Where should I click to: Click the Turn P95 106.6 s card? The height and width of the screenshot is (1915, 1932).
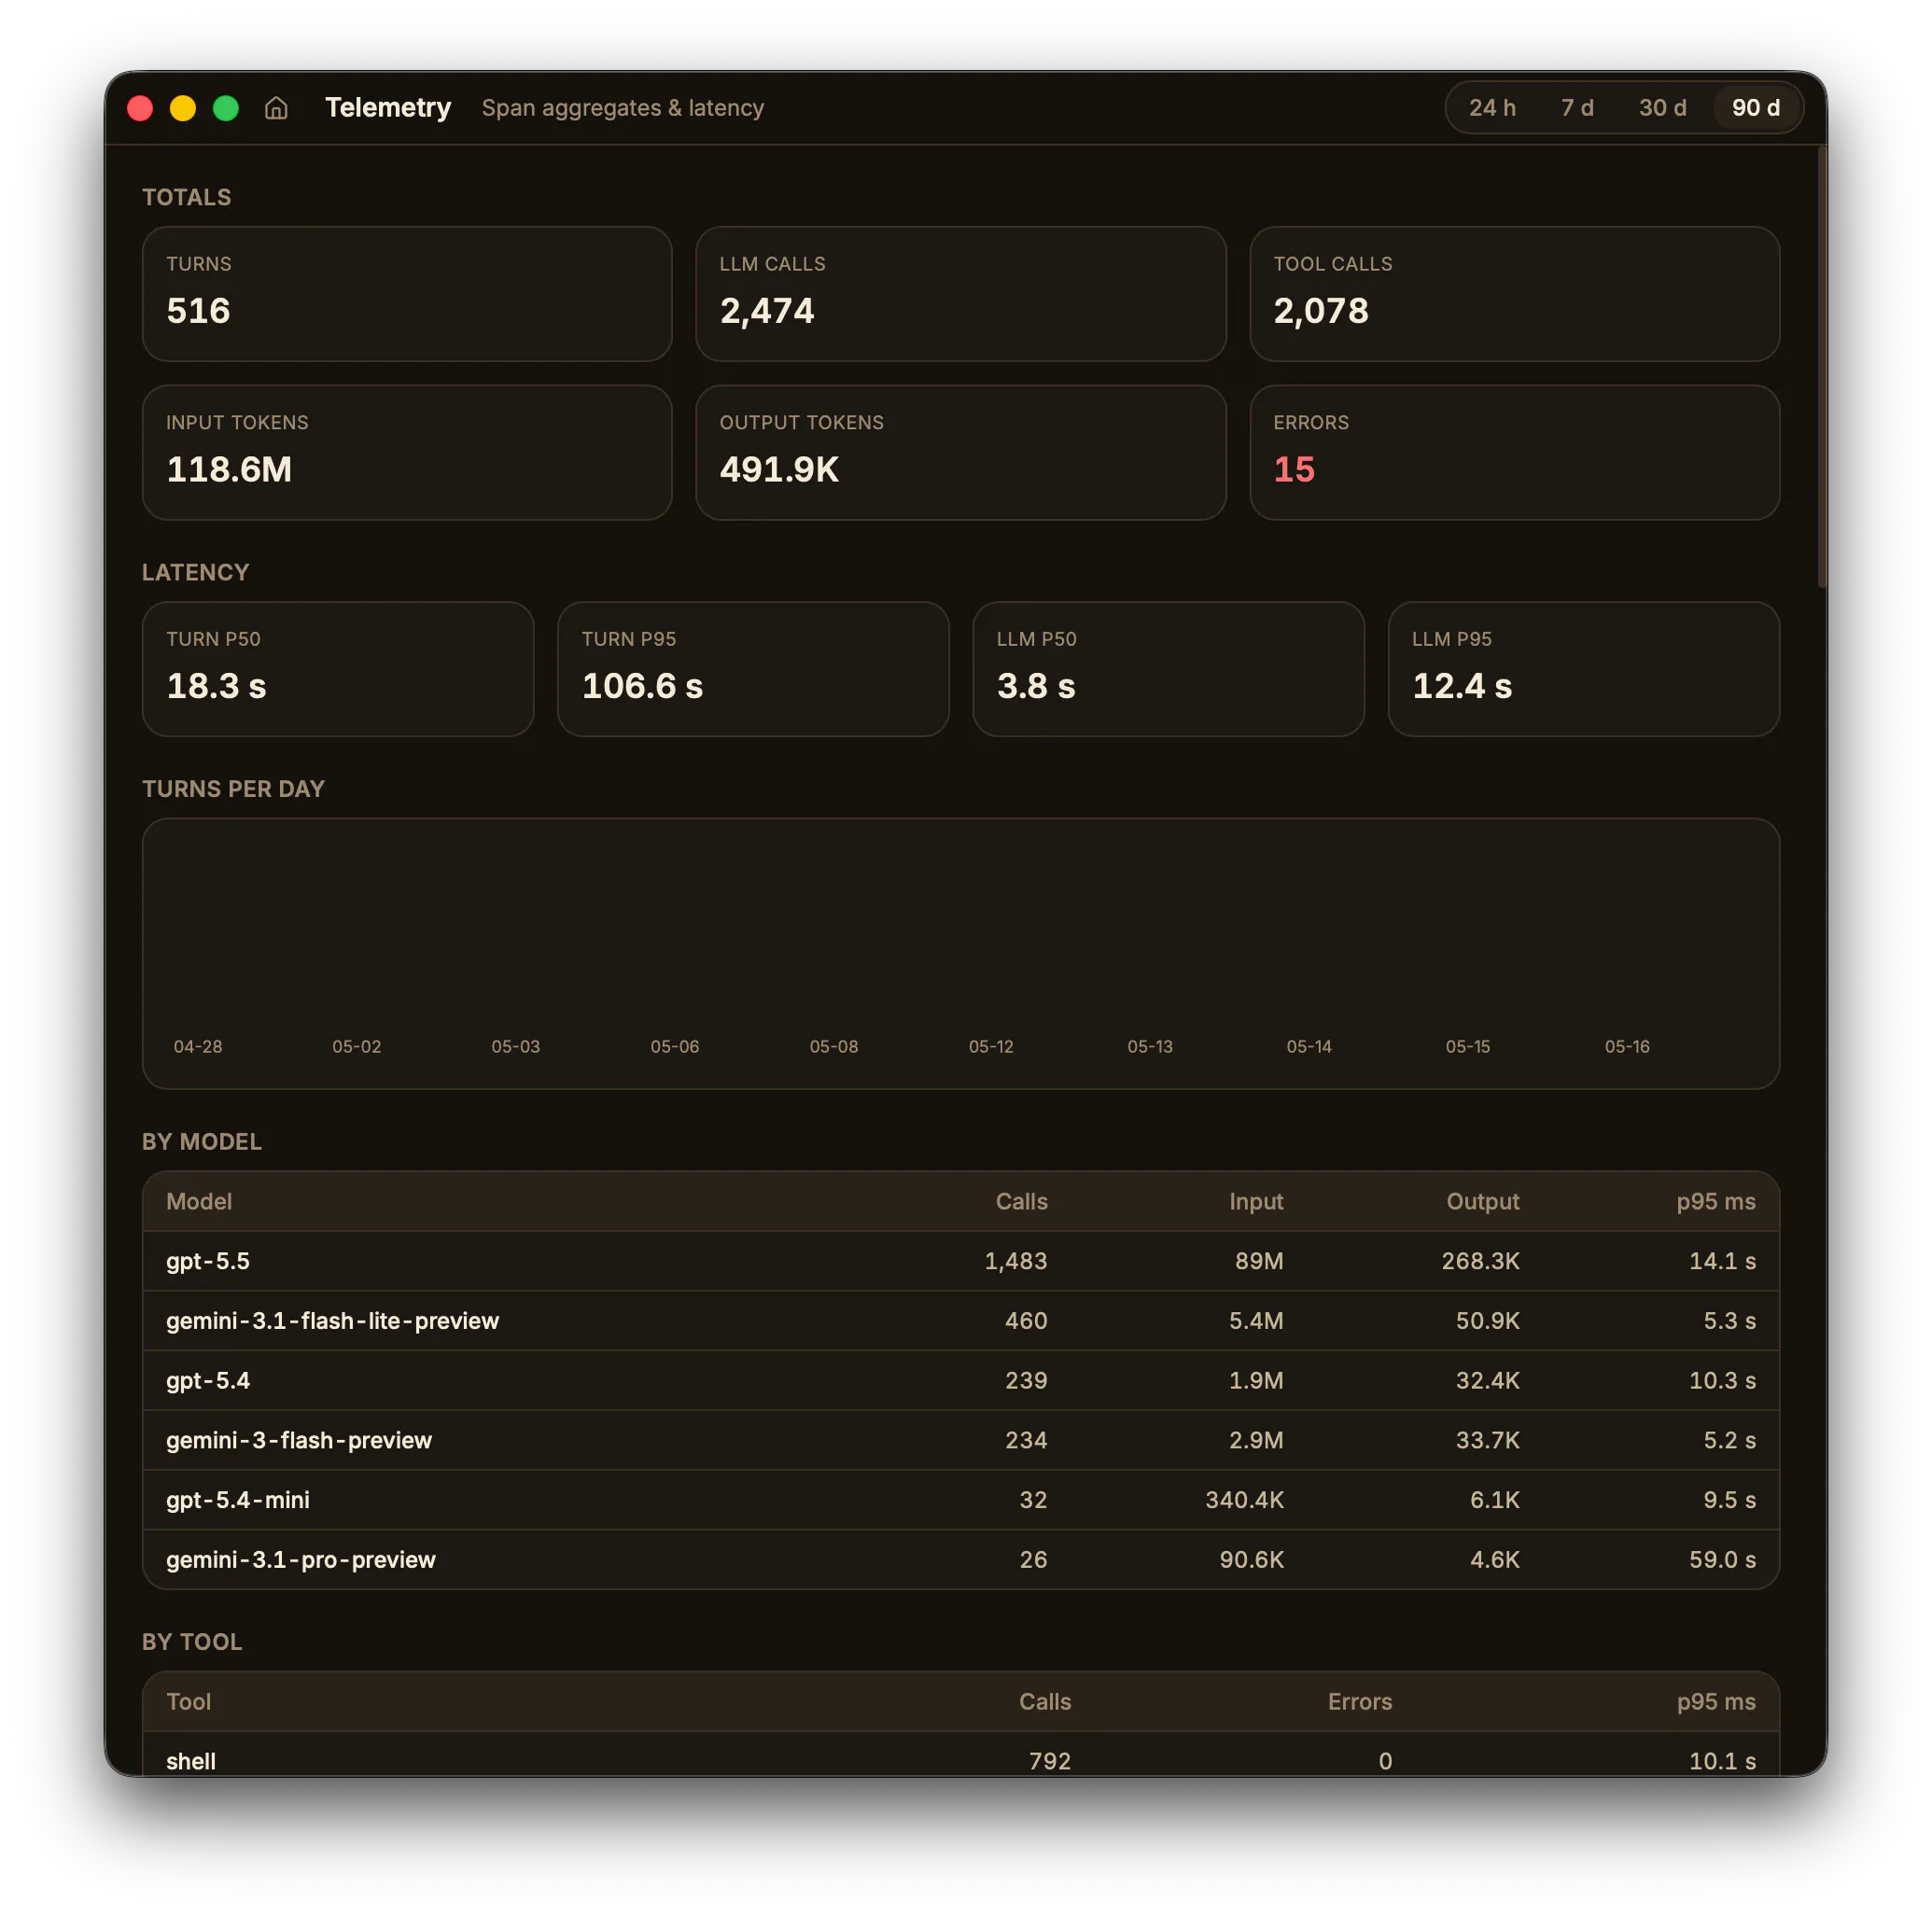coord(753,669)
